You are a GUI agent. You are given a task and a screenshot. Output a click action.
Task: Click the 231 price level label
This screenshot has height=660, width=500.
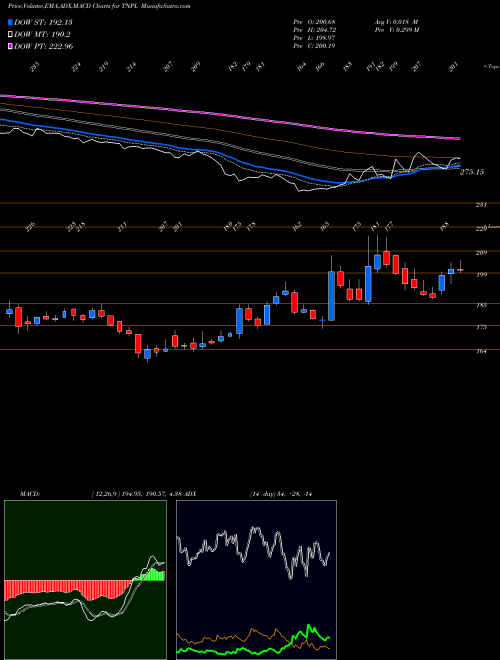point(481,205)
